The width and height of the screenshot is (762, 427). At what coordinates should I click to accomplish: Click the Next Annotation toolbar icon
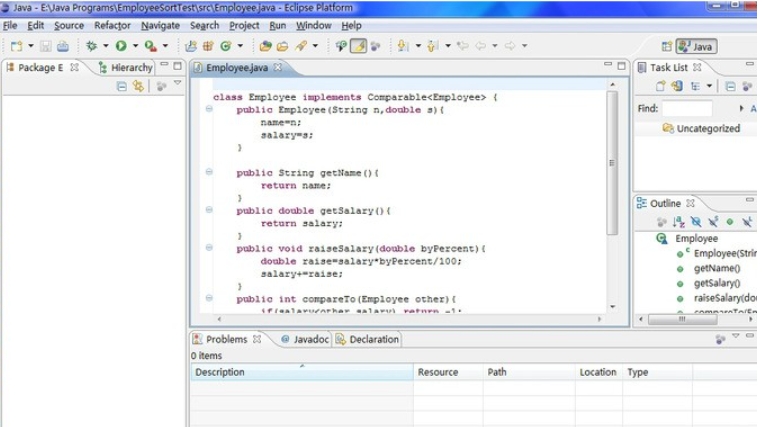[x=403, y=46]
